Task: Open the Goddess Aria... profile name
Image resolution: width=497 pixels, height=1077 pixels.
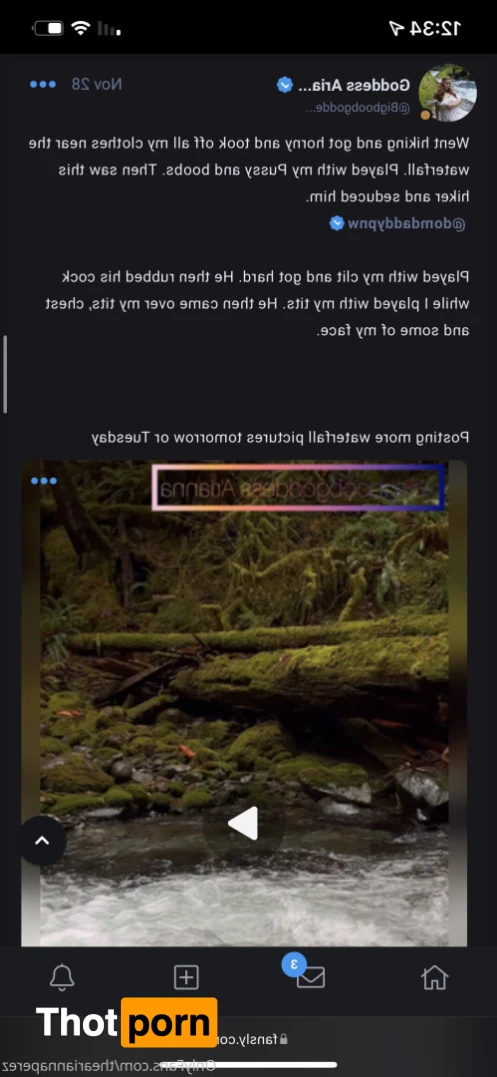Action: [x=354, y=85]
